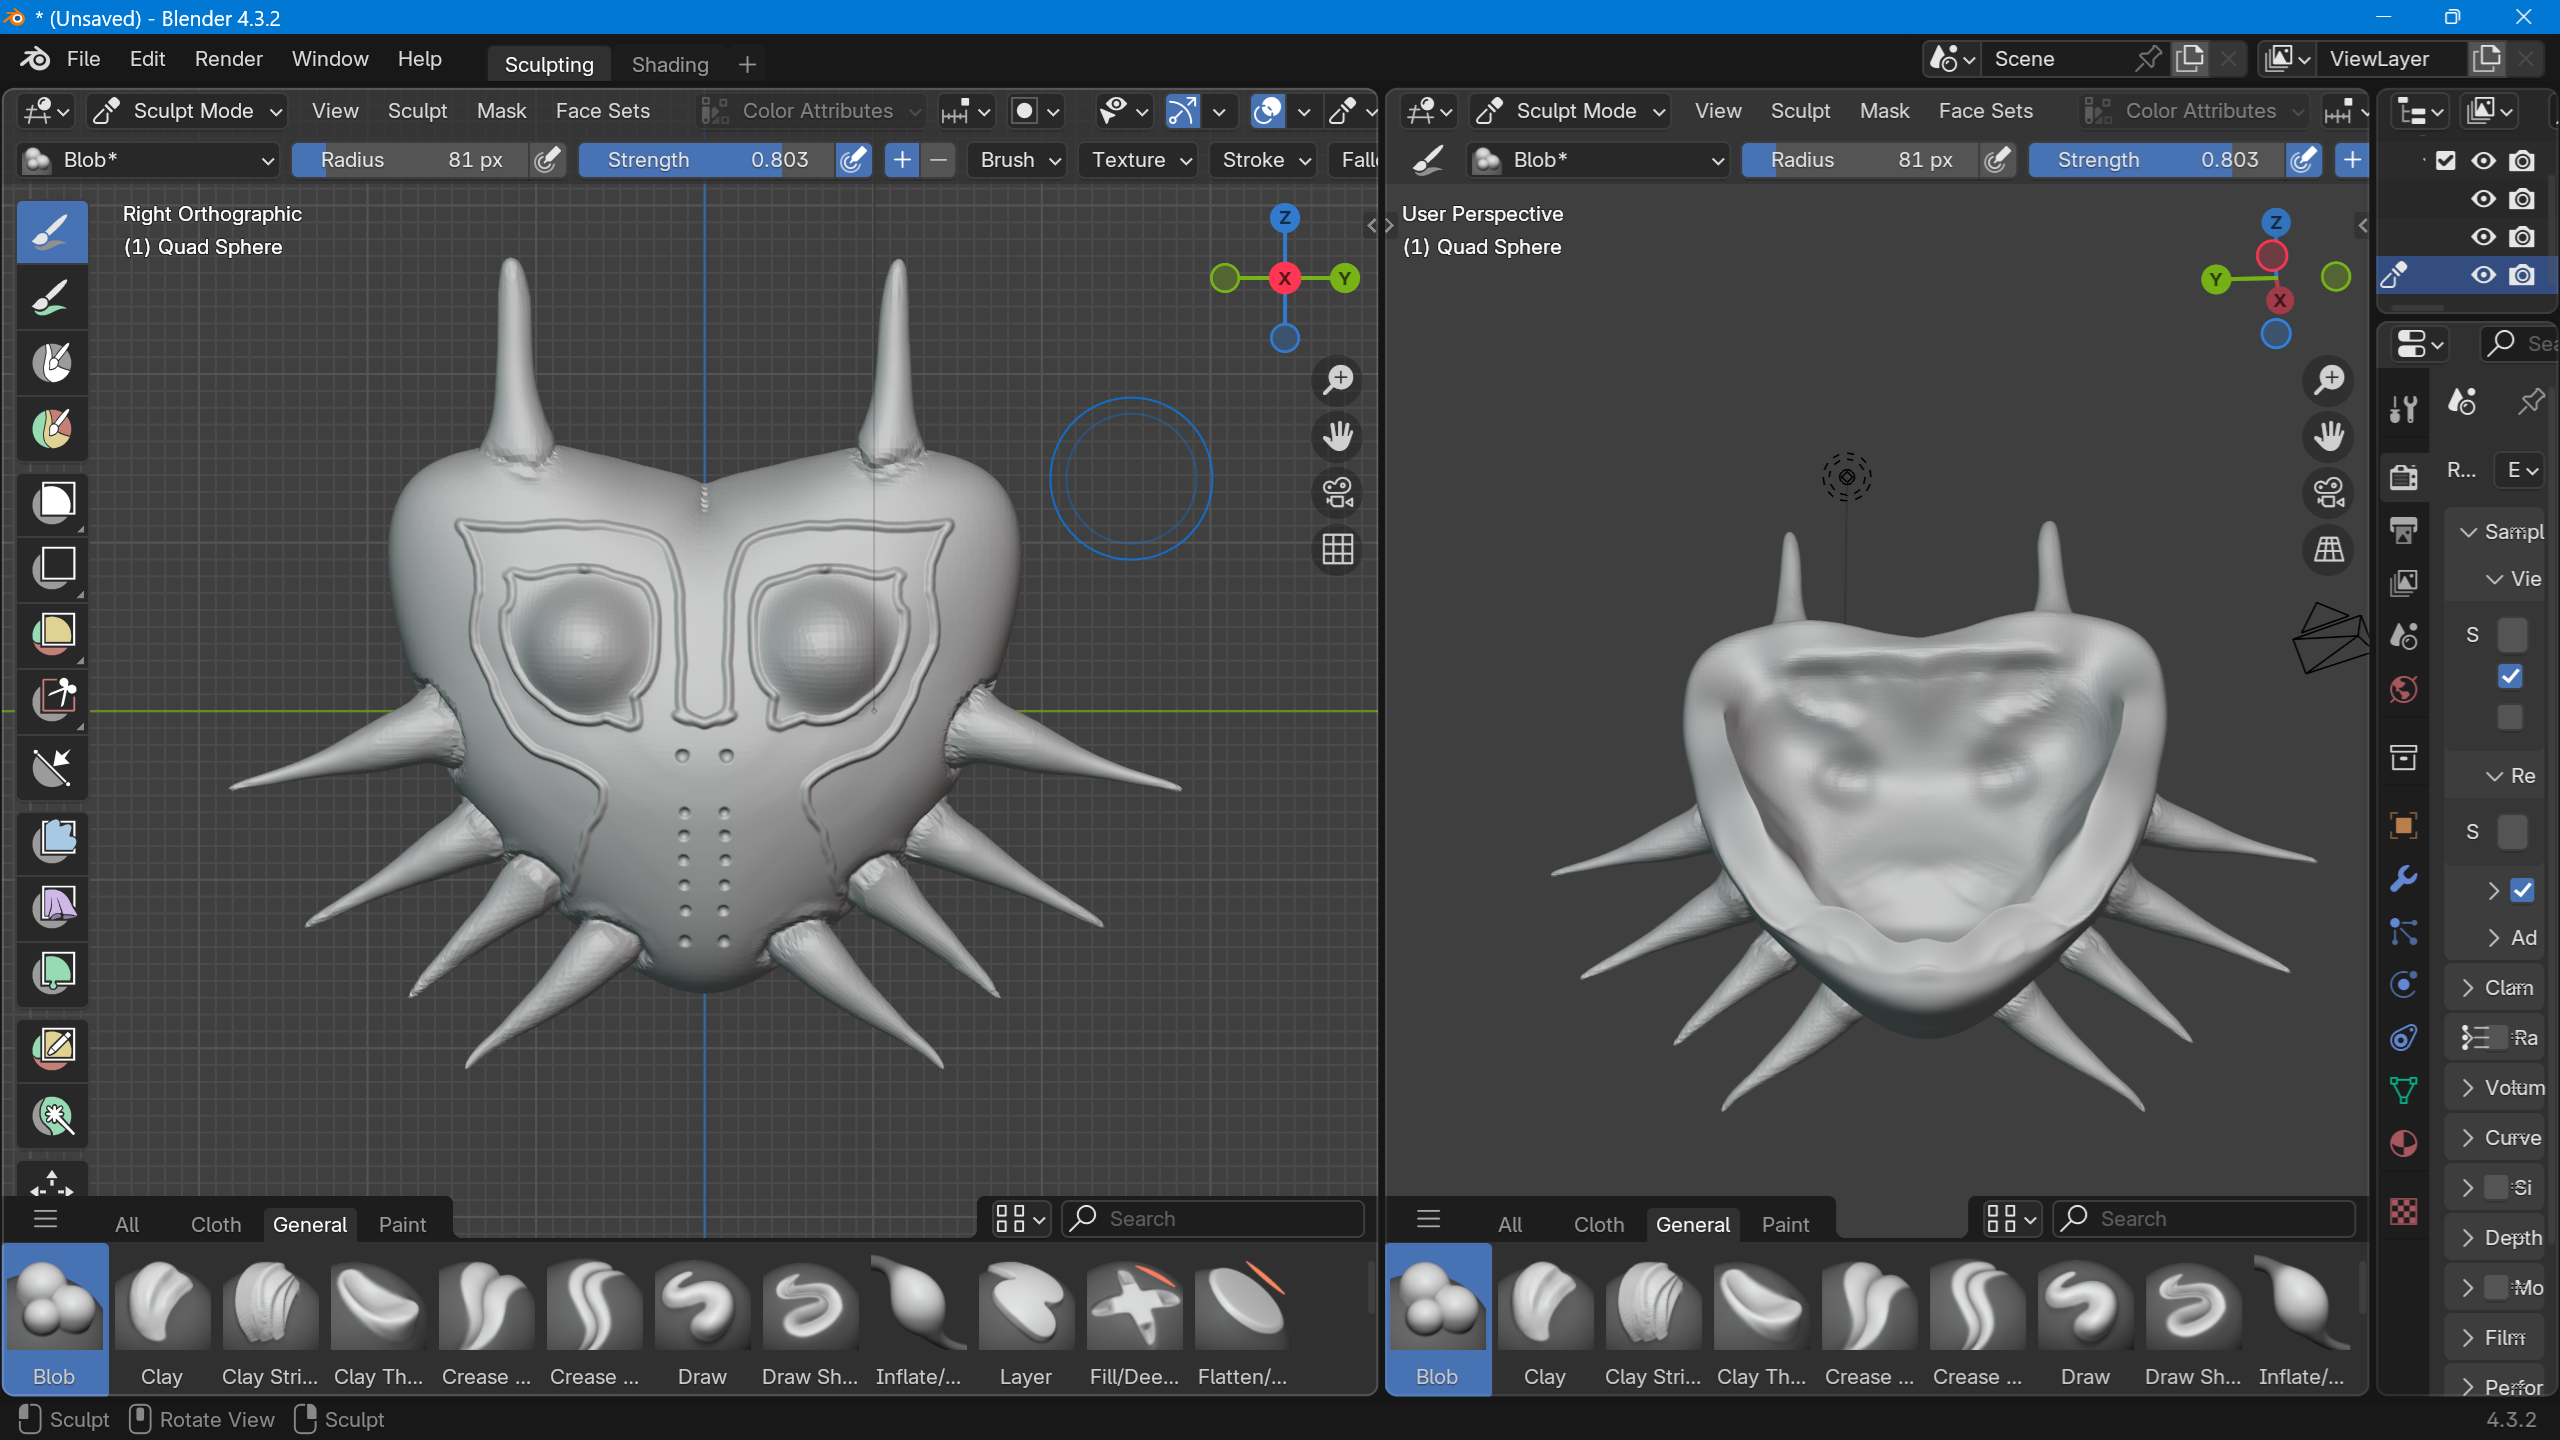
Task: Open Blob brush selector in left header
Action: [149, 160]
